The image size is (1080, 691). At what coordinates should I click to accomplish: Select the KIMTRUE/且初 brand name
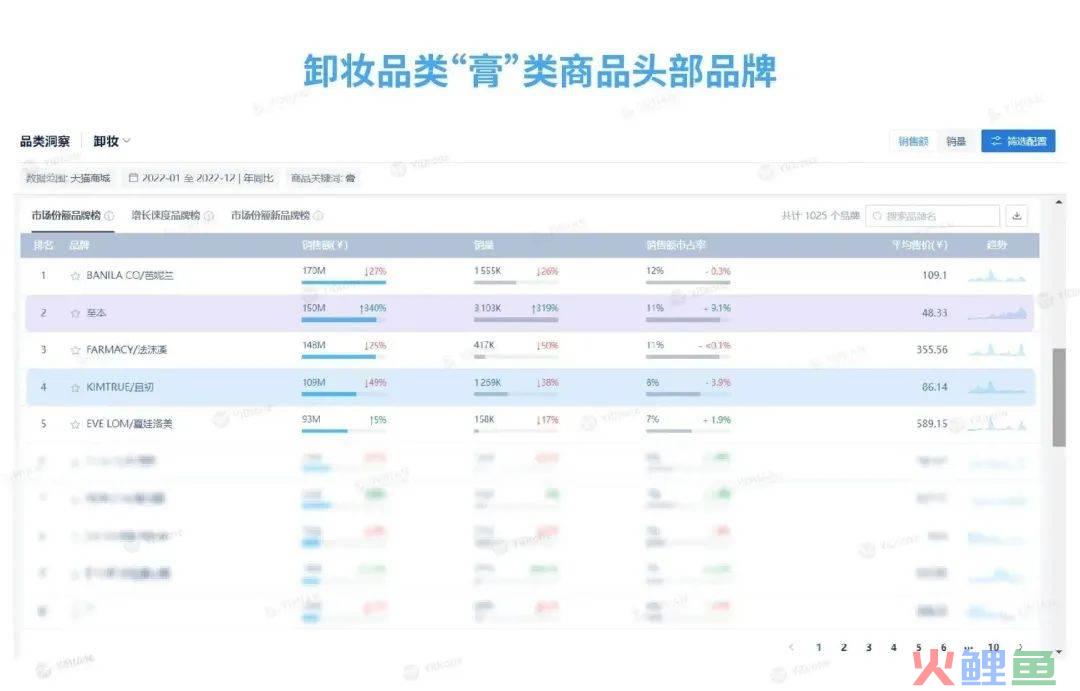[120, 387]
